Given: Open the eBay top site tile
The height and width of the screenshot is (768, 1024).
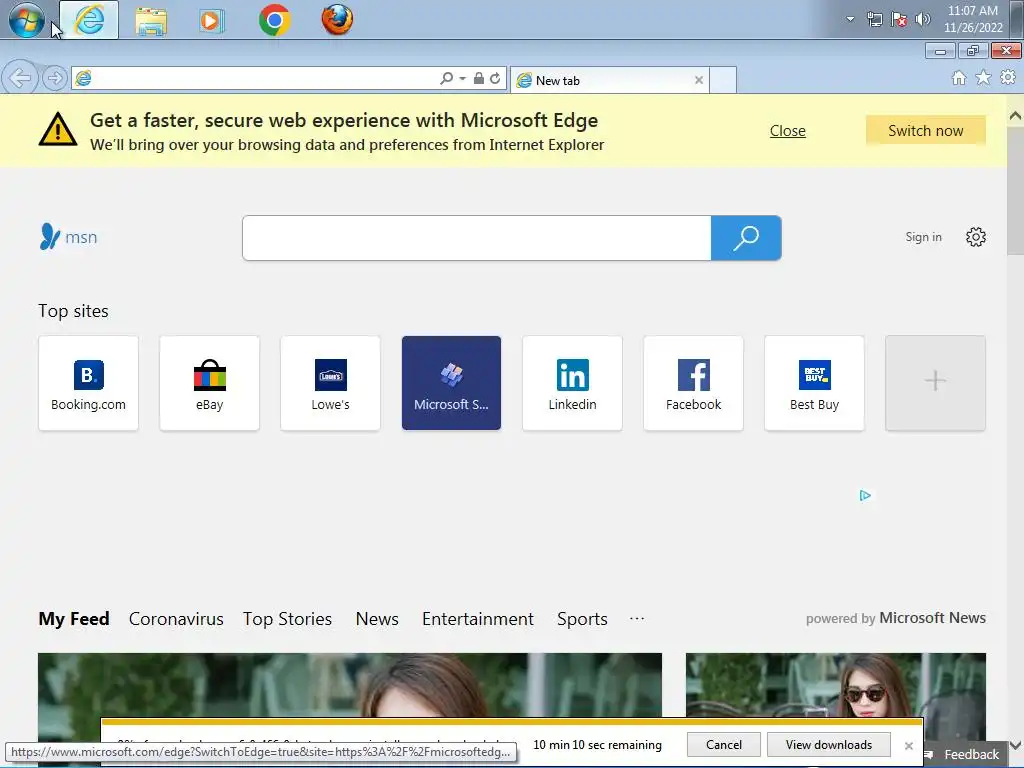Looking at the screenshot, I should (x=210, y=383).
